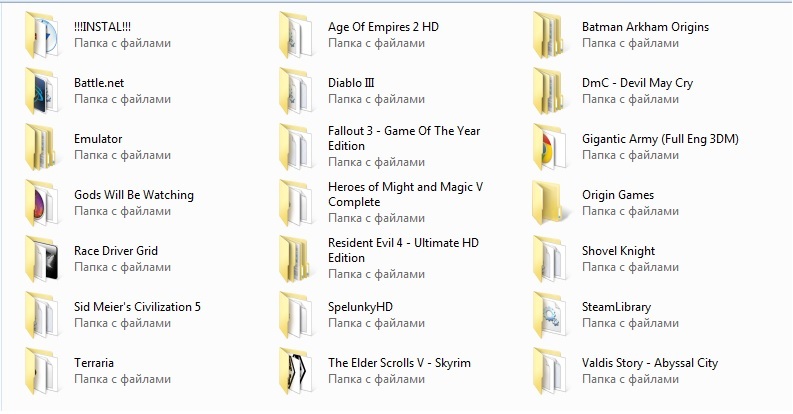The width and height of the screenshot is (793, 414).
Task: Select the Age Of Empires 2 HD folder icon
Action: 296,35
